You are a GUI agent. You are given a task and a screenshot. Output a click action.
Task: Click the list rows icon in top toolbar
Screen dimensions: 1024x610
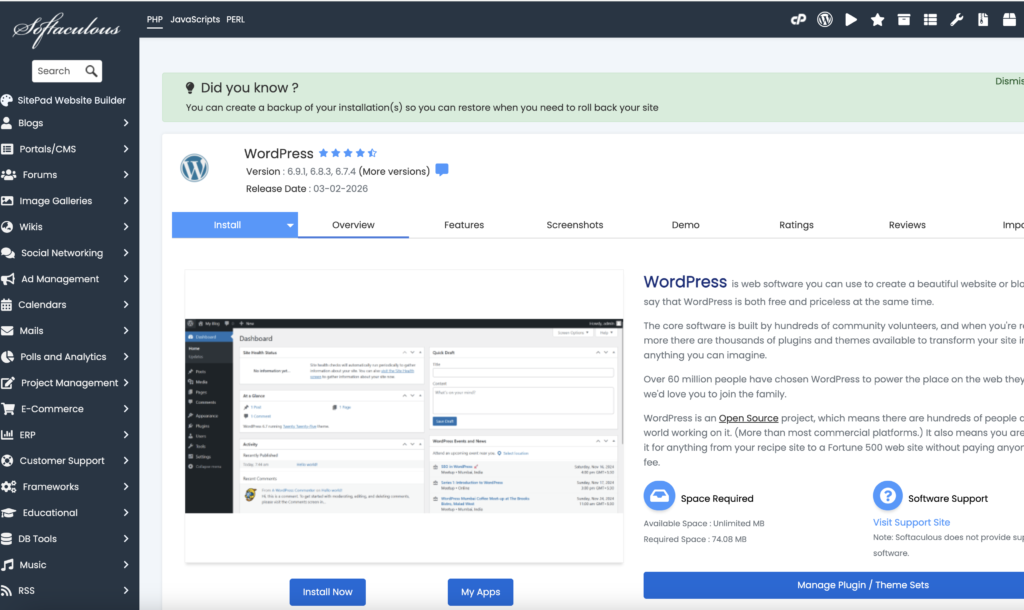930,19
